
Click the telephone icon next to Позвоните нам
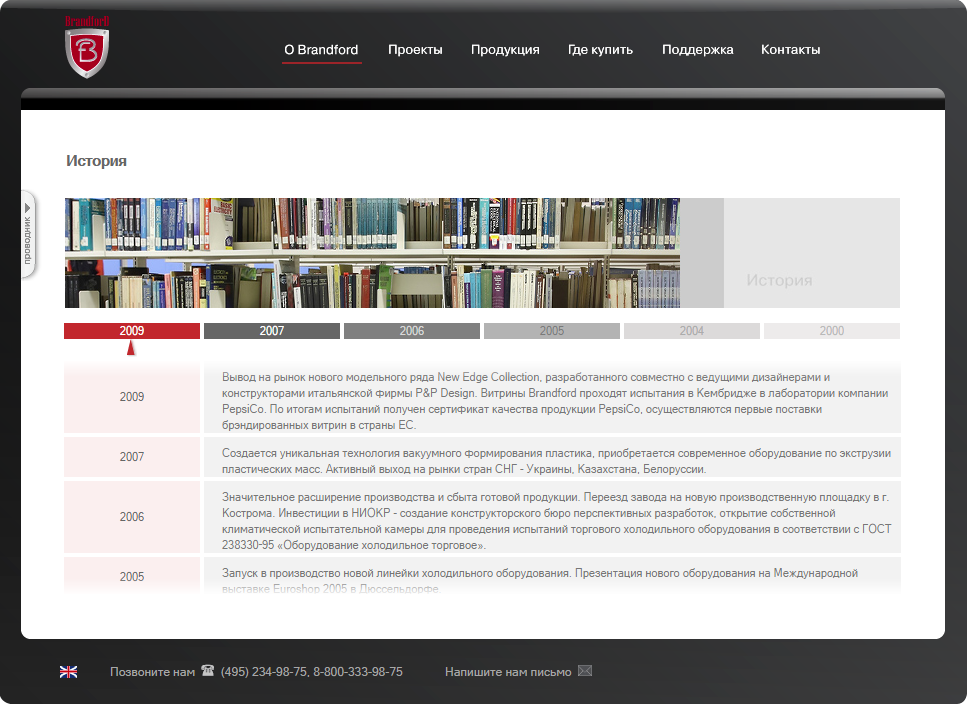208,670
